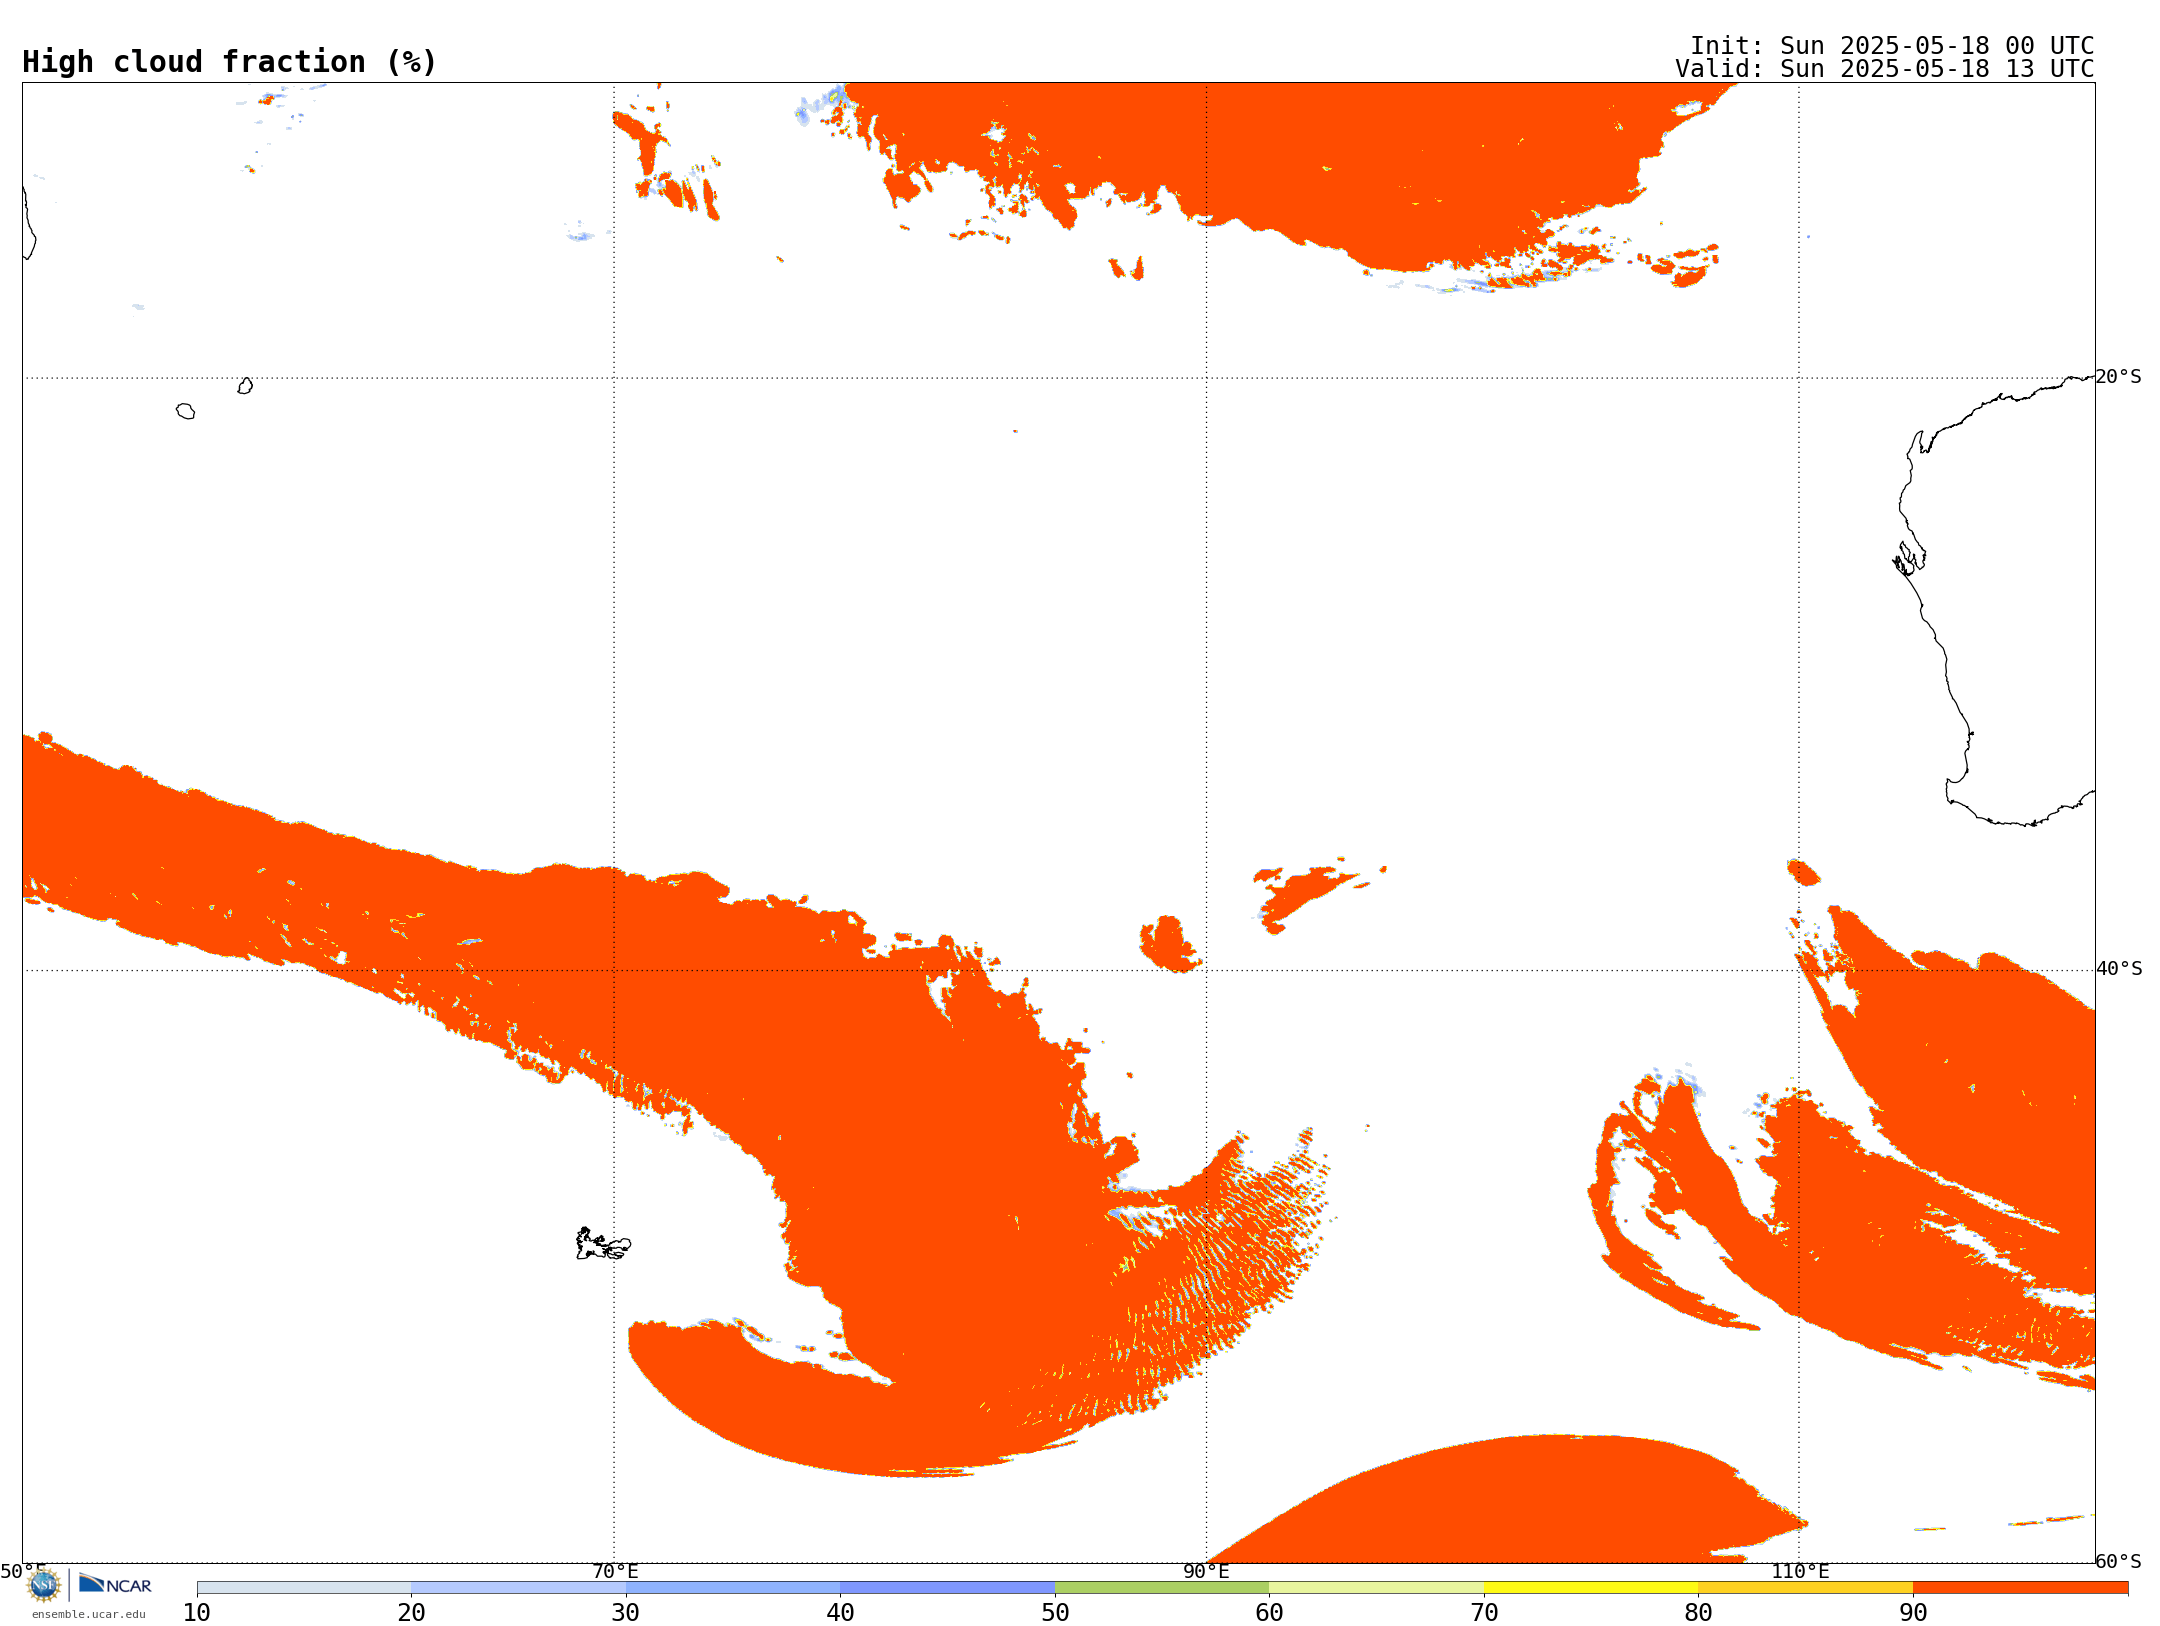
Task: Click the 60°S latitude label
Action: click(x=2118, y=1561)
